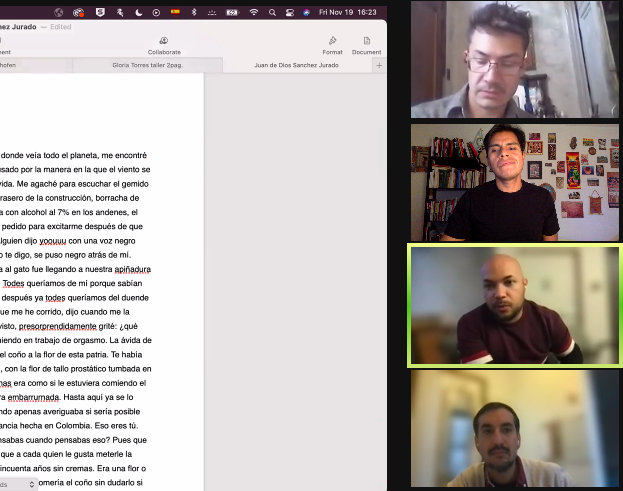Screen dimensions: 623x491
Task: Open the Document settings panel
Action: [x=366, y=42]
